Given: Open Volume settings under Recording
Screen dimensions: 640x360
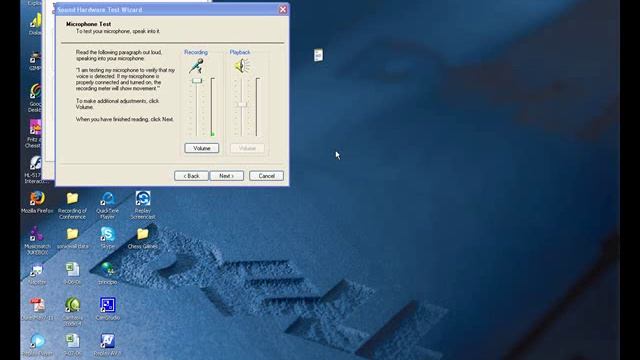Looking at the screenshot, I should pos(202,148).
